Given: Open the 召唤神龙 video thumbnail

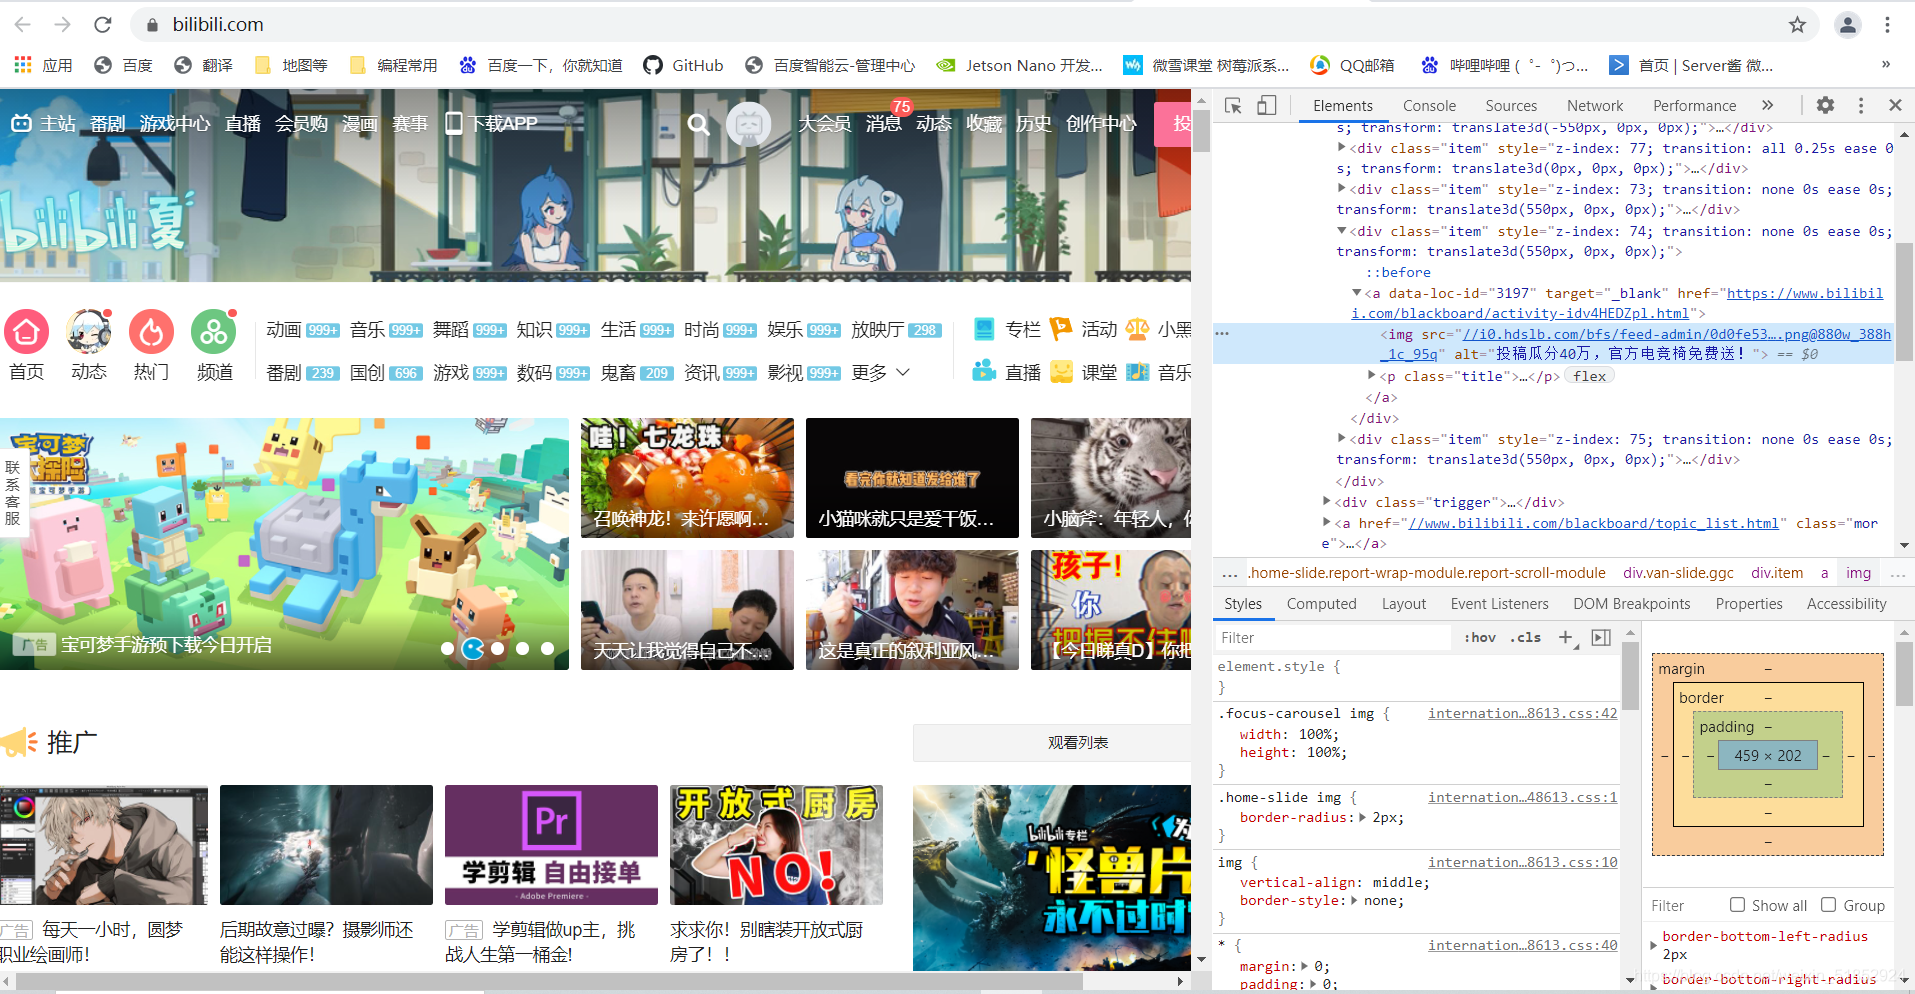Looking at the screenshot, I should [x=687, y=477].
